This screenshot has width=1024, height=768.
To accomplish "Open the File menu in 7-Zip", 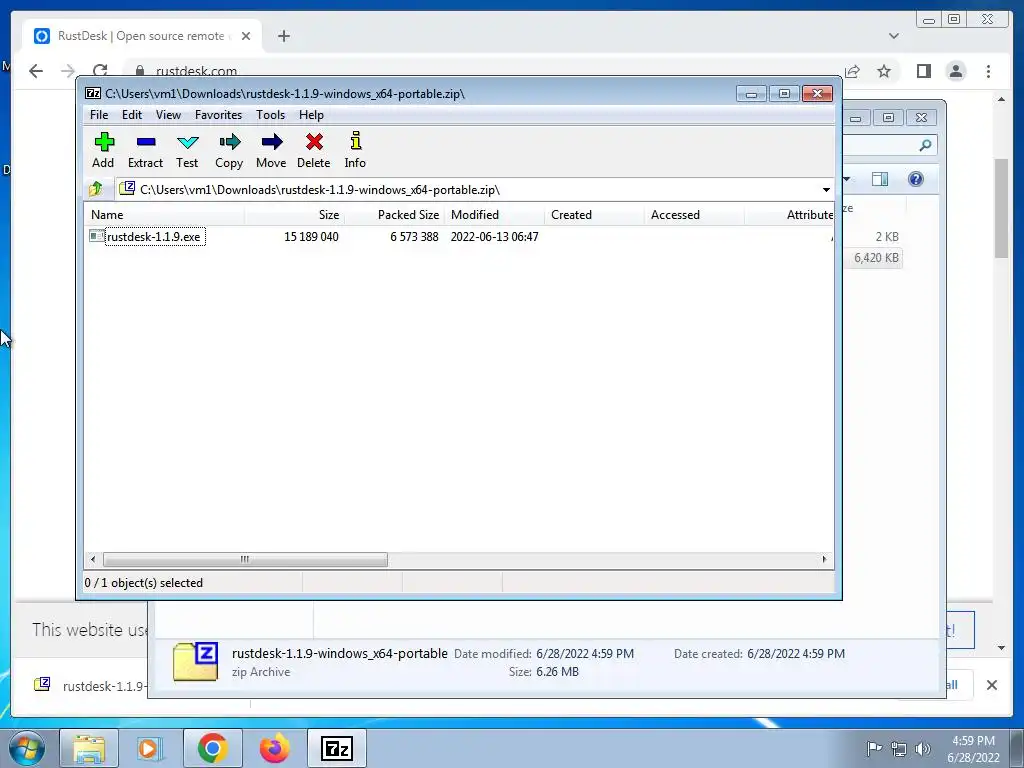I will (x=99, y=115).
